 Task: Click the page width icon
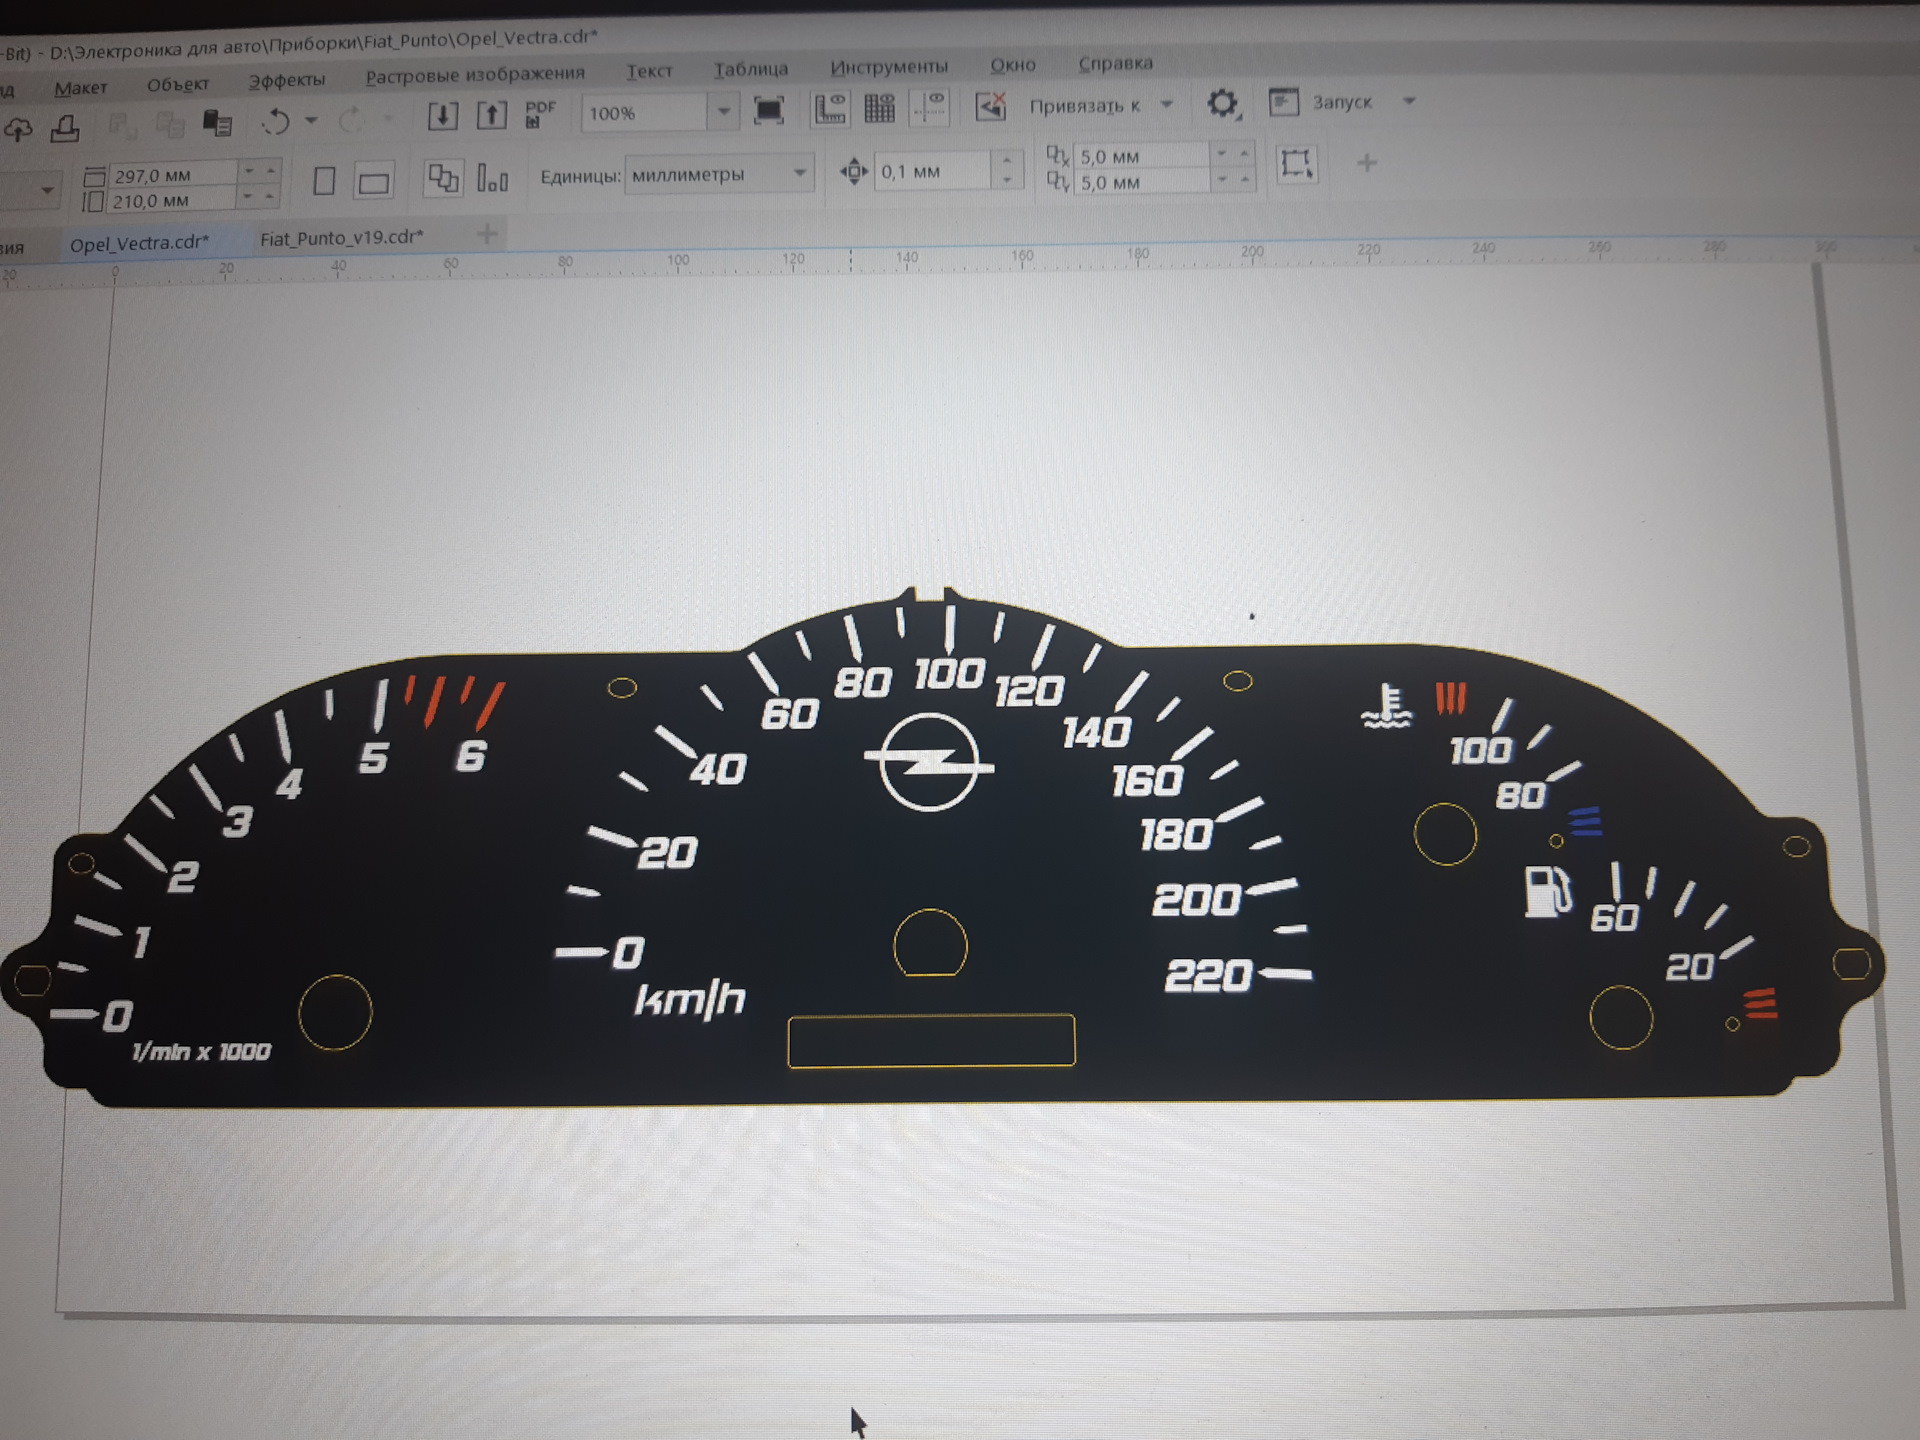tap(94, 177)
